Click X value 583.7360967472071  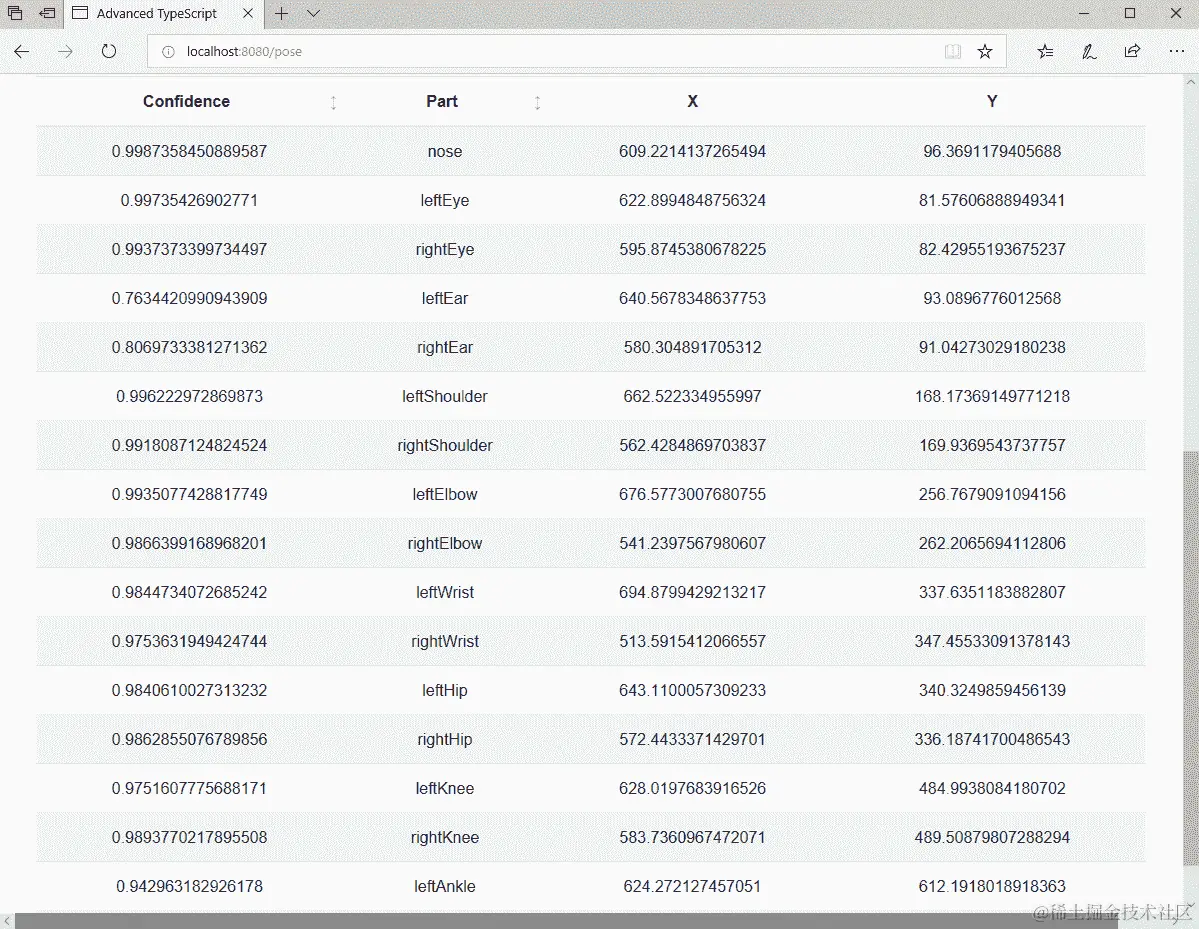(692, 836)
